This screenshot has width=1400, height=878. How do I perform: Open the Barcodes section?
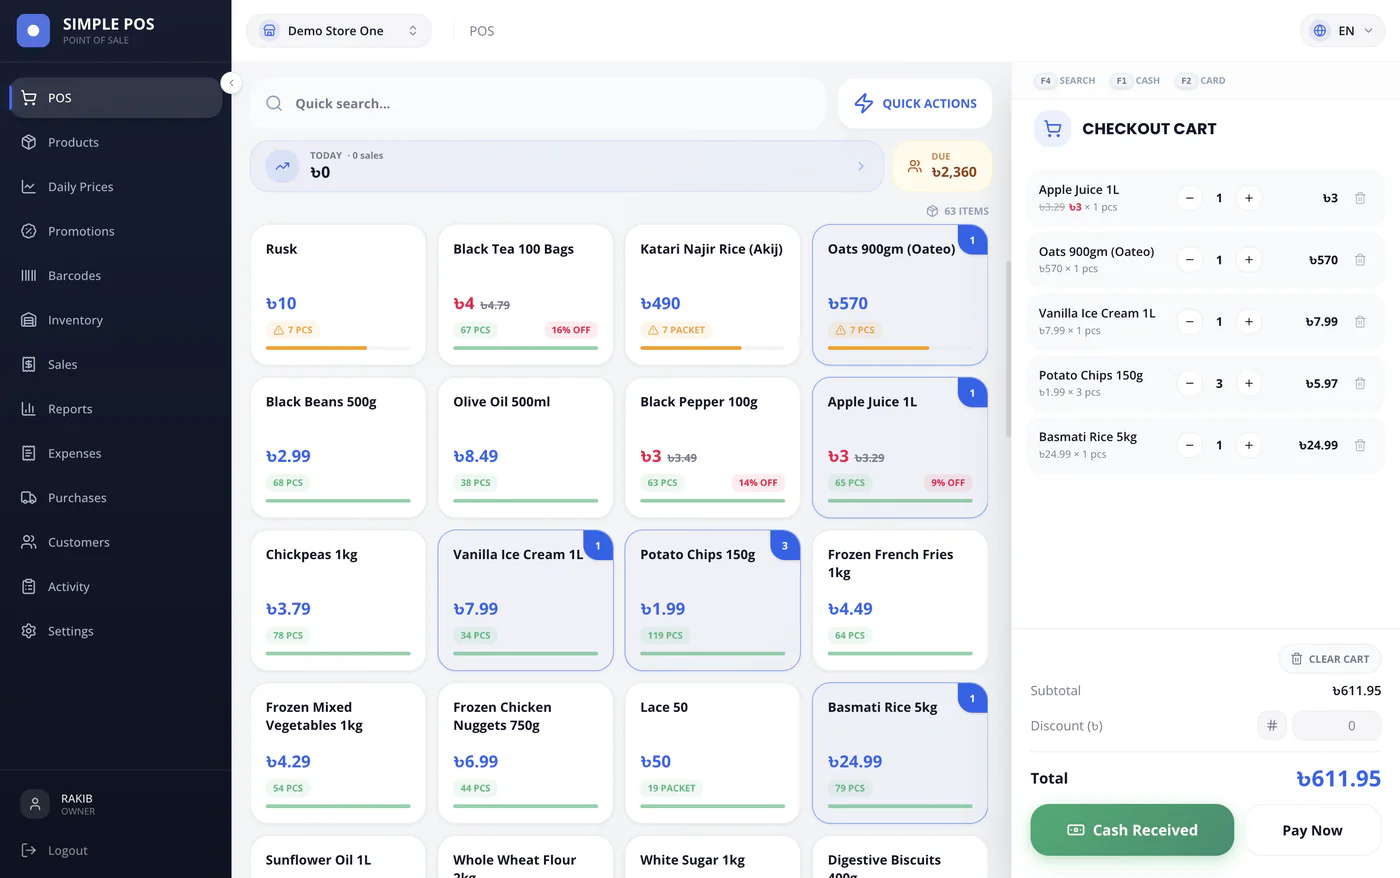pyautogui.click(x=116, y=276)
